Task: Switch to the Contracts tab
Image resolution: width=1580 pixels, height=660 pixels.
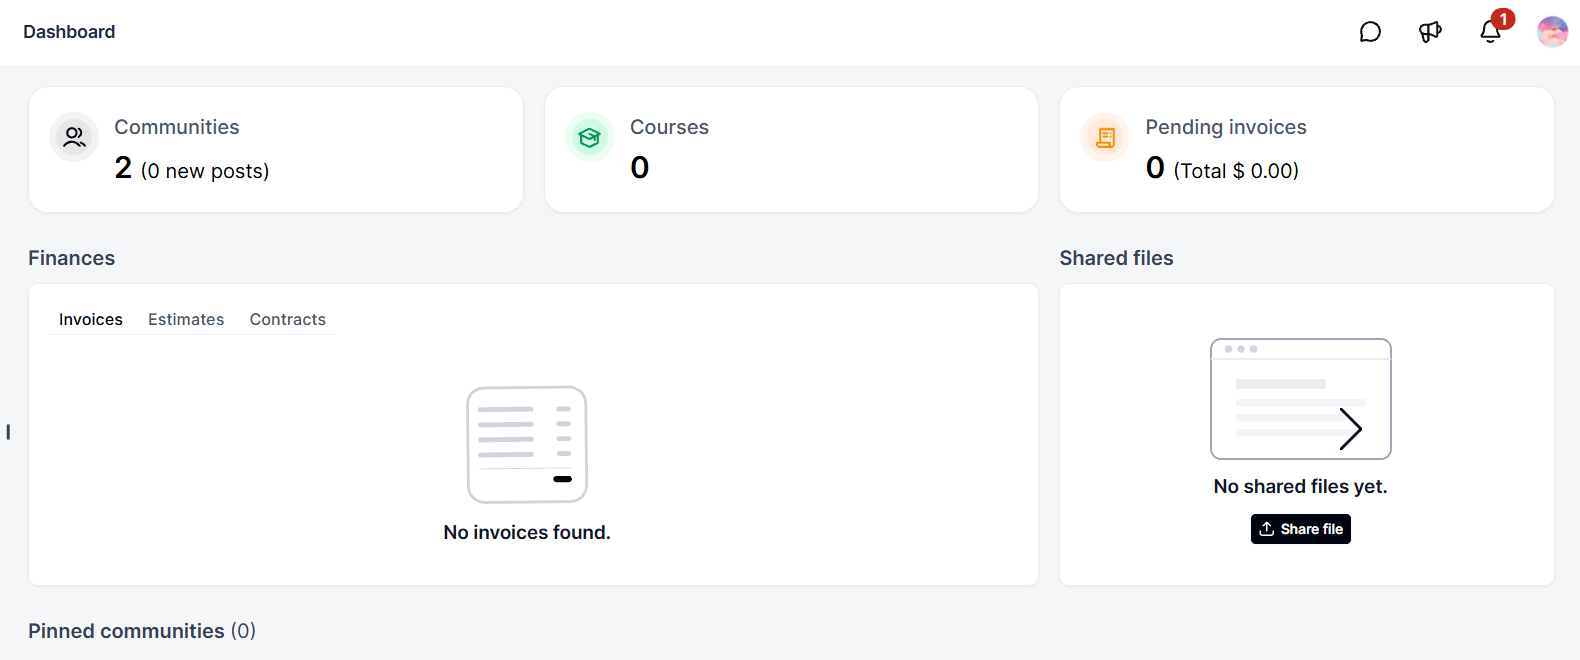Action: coord(288,319)
